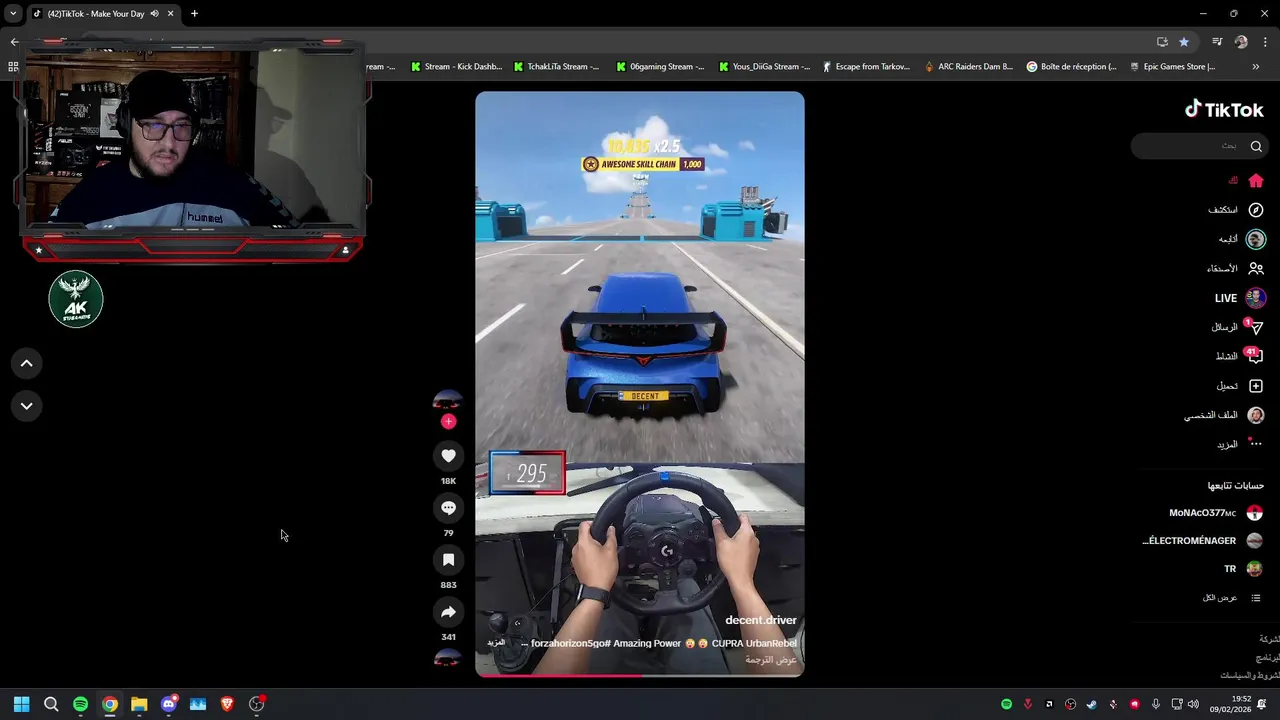
Task: Open the Windows taskbar search icon
Action: pyautogui.click(x=51, y=704)
